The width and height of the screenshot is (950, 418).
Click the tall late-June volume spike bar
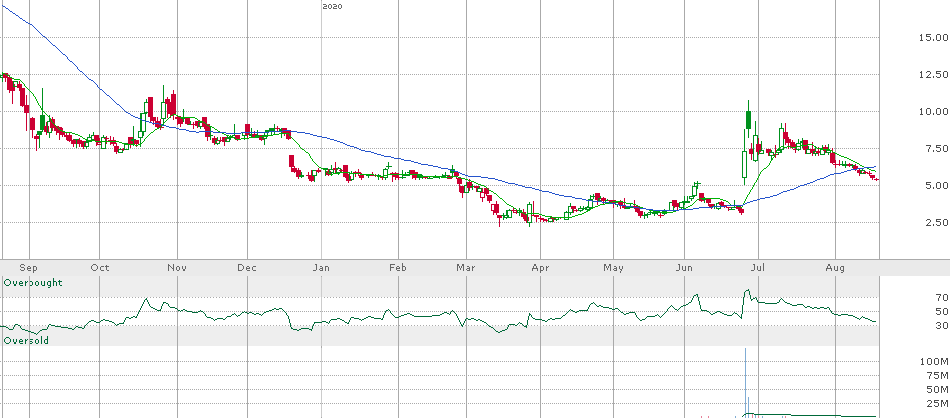[x=745, y=383]
